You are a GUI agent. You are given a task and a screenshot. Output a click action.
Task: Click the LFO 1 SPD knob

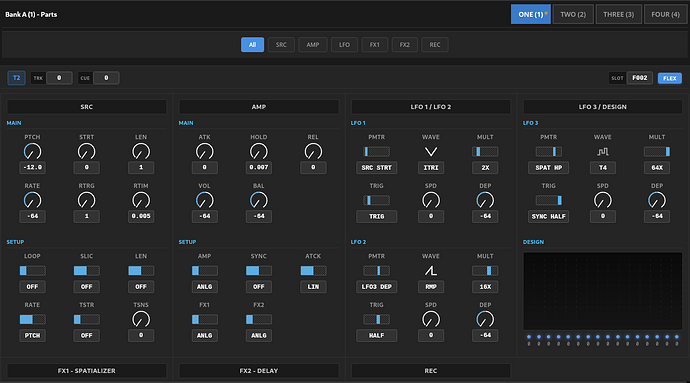431,200
